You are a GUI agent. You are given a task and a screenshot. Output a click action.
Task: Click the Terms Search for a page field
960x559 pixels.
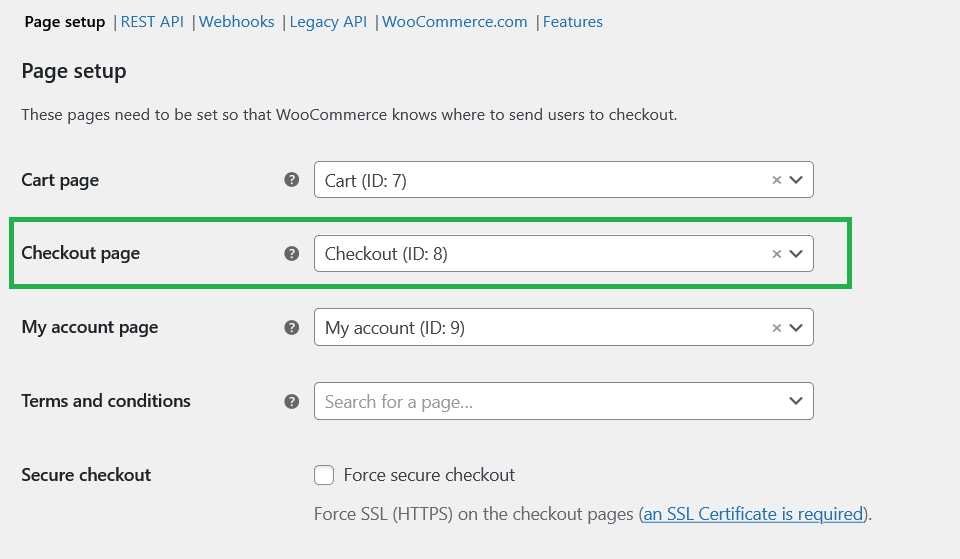(x=563, y=401)
